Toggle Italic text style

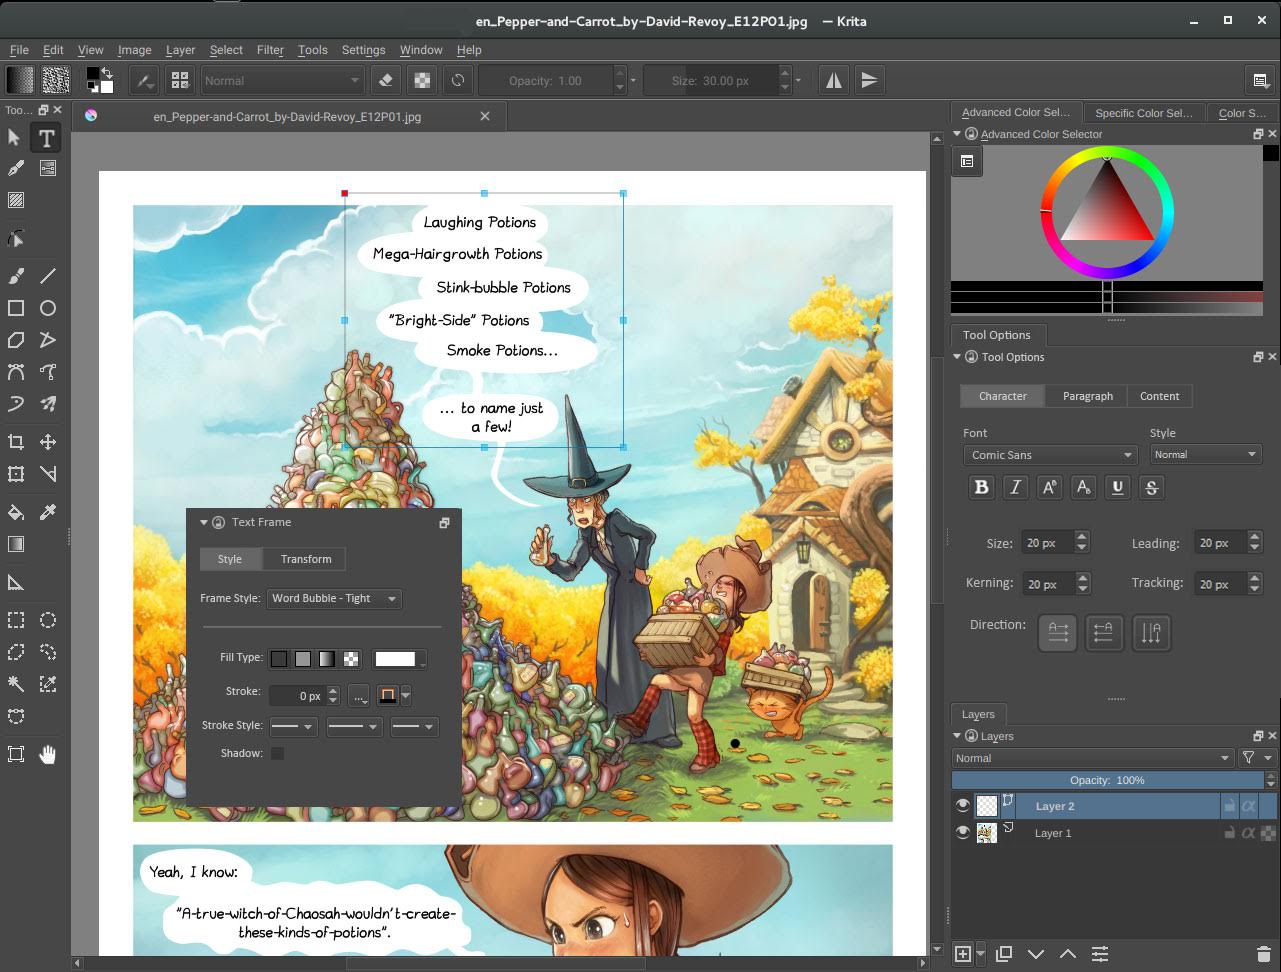[x=1015, y=487]
